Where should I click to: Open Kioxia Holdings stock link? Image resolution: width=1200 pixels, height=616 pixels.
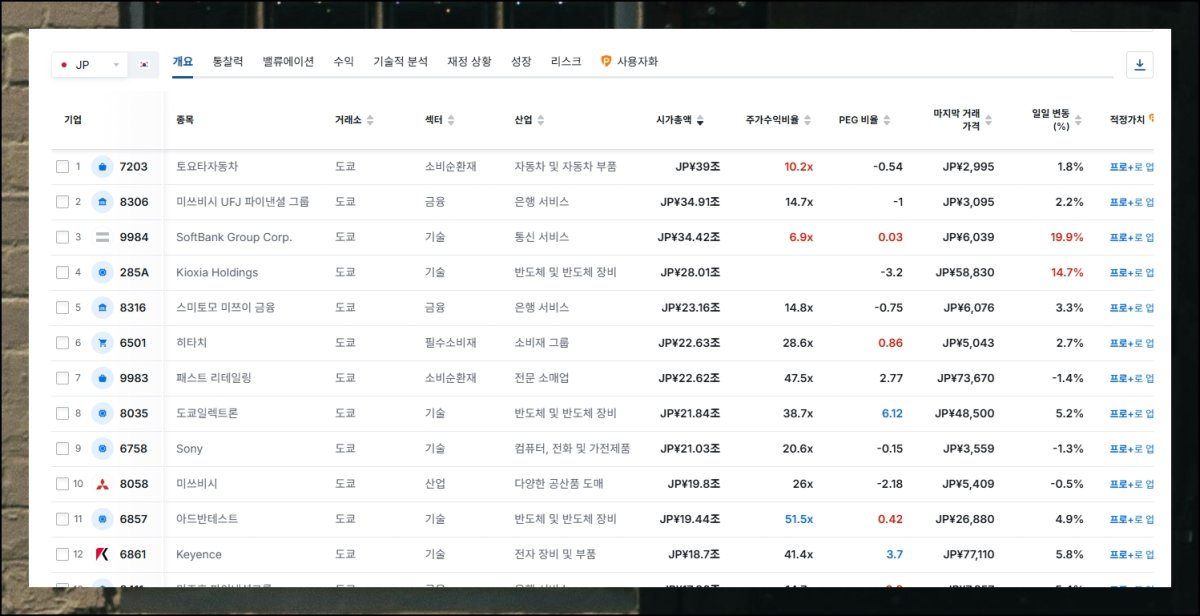[x=217, y=272]
